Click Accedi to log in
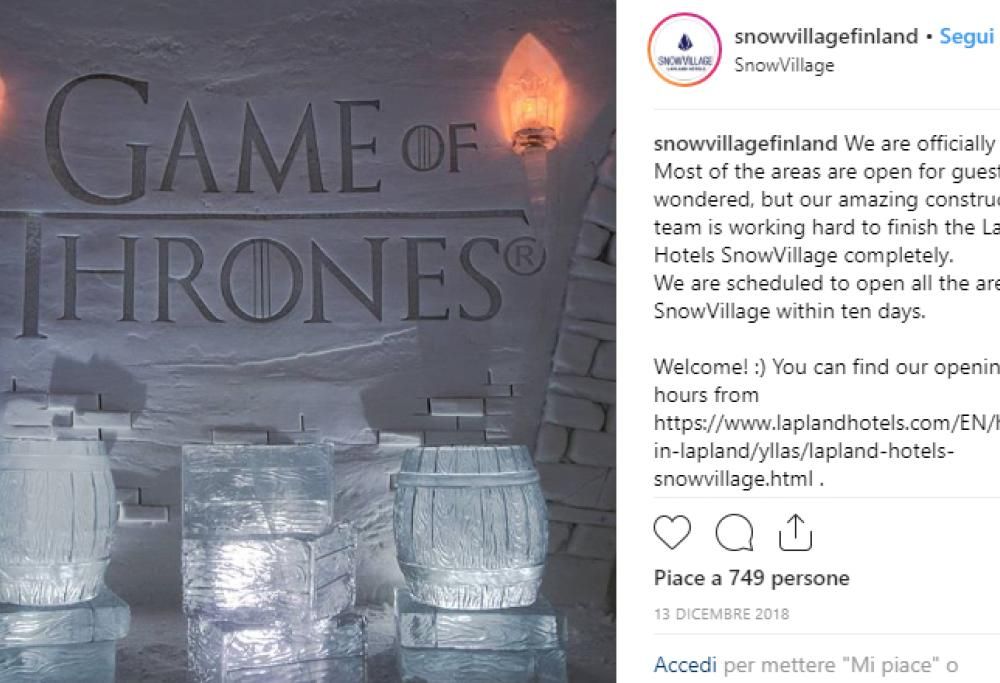 685,664
